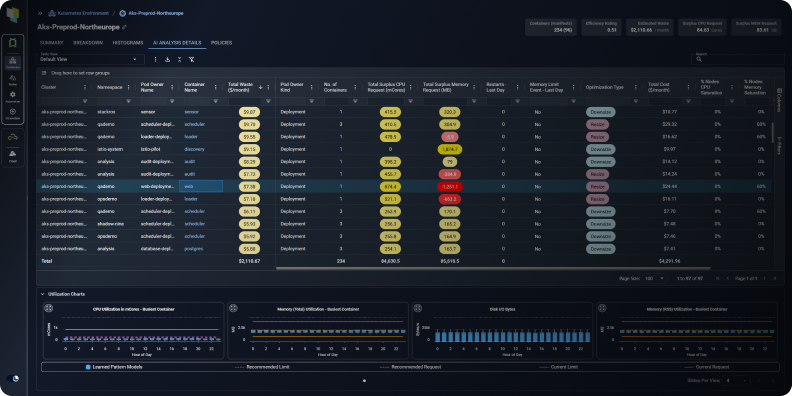Open the Columns side panel

click(779, 101)
